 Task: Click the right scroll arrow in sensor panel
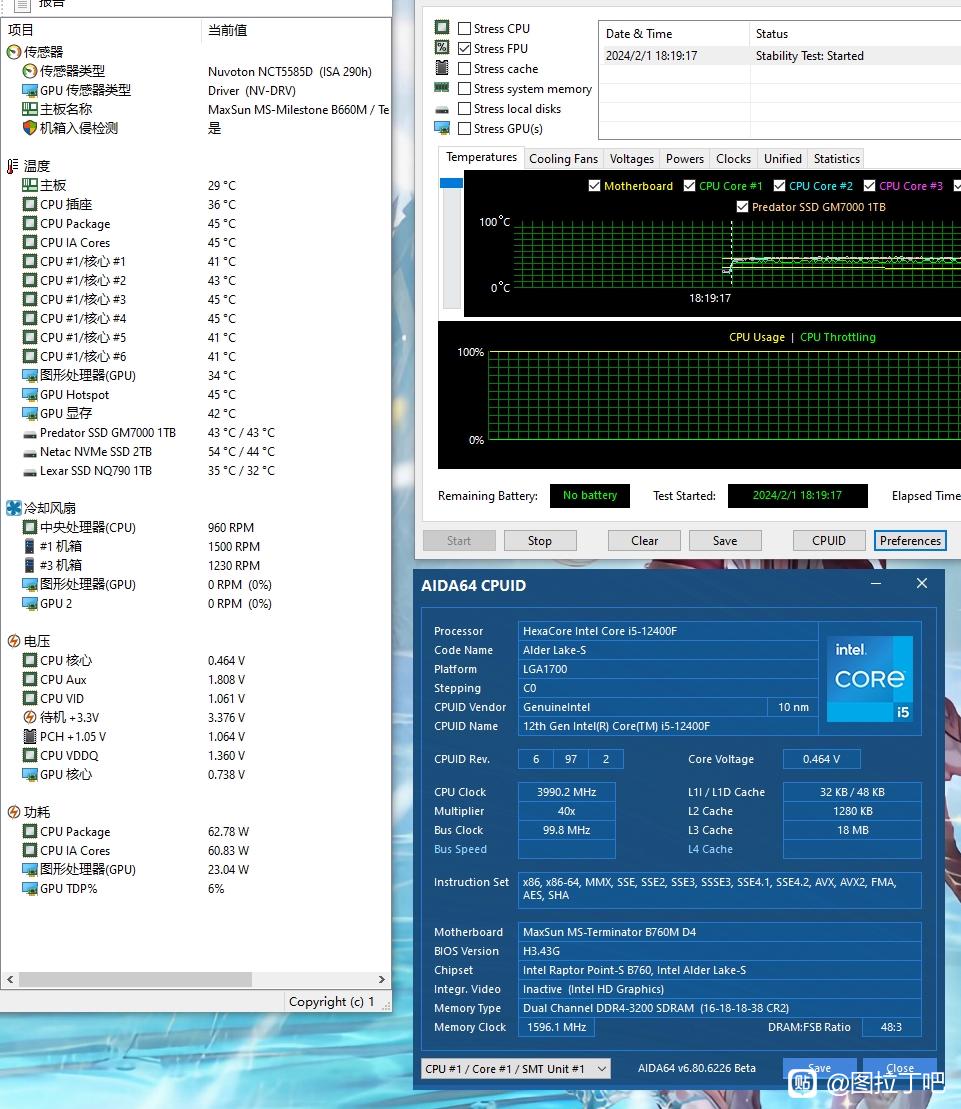pos(382,980)
